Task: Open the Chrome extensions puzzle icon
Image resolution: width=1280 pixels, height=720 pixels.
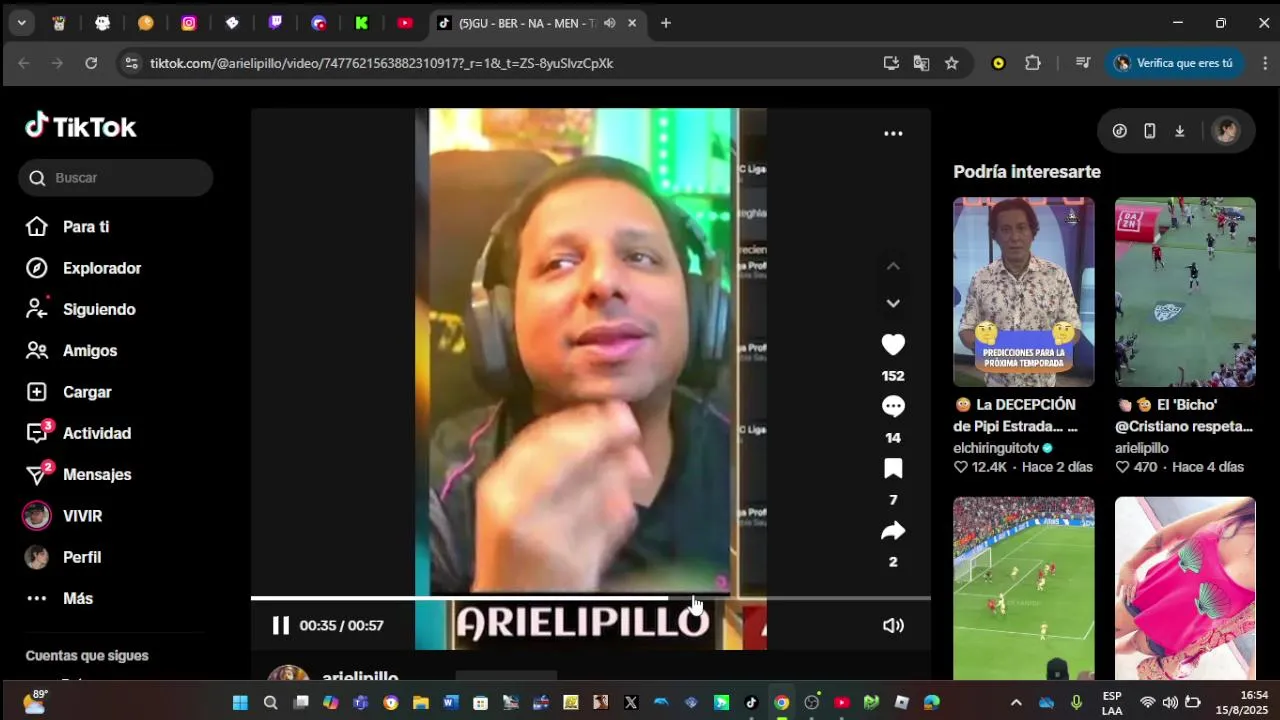Action: (1033, 63)
